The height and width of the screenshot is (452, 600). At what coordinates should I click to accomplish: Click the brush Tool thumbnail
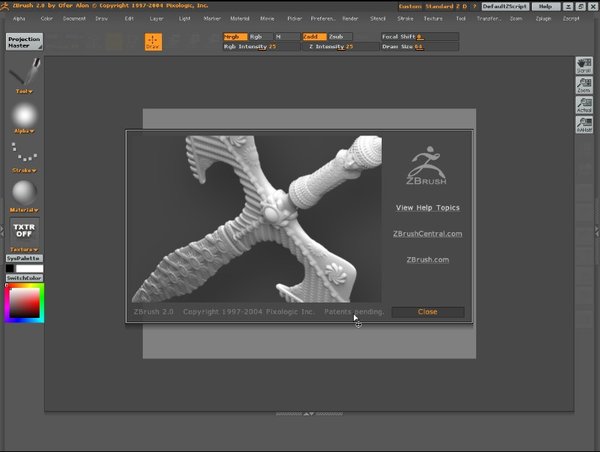25,72
